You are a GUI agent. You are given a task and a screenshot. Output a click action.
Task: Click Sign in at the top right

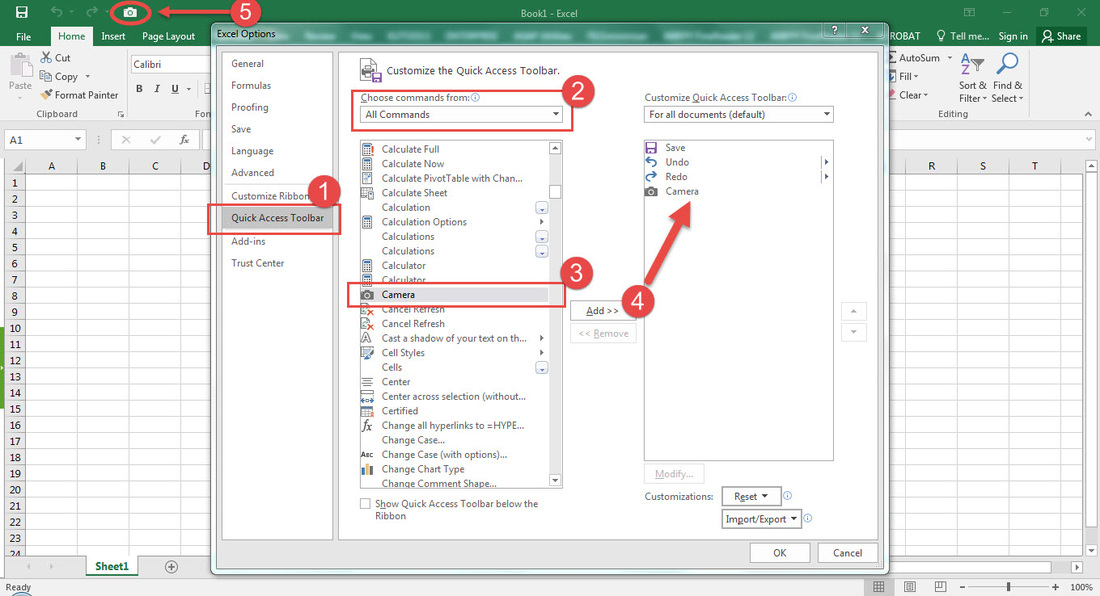(x=1013, y=36)
